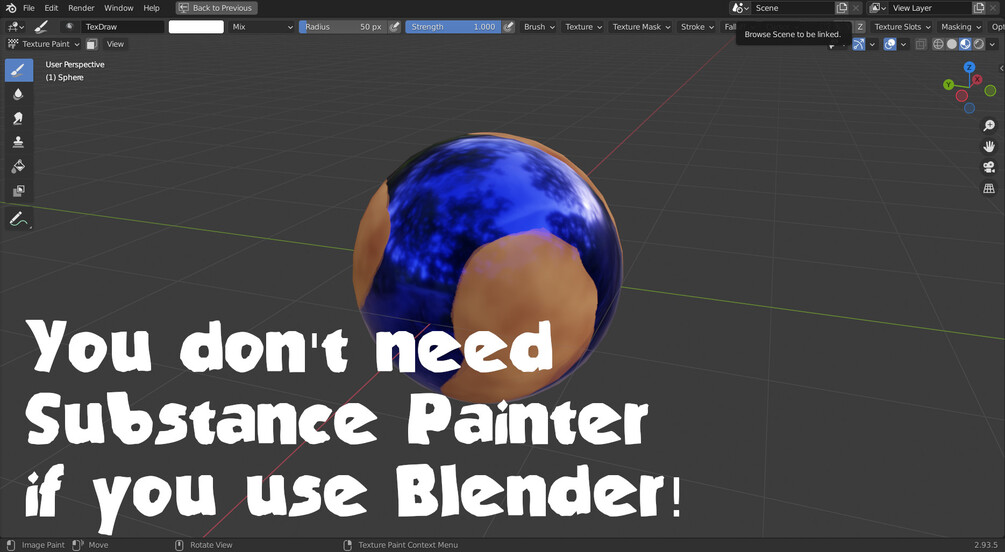Click the Back to Previous button

[217, 8]
